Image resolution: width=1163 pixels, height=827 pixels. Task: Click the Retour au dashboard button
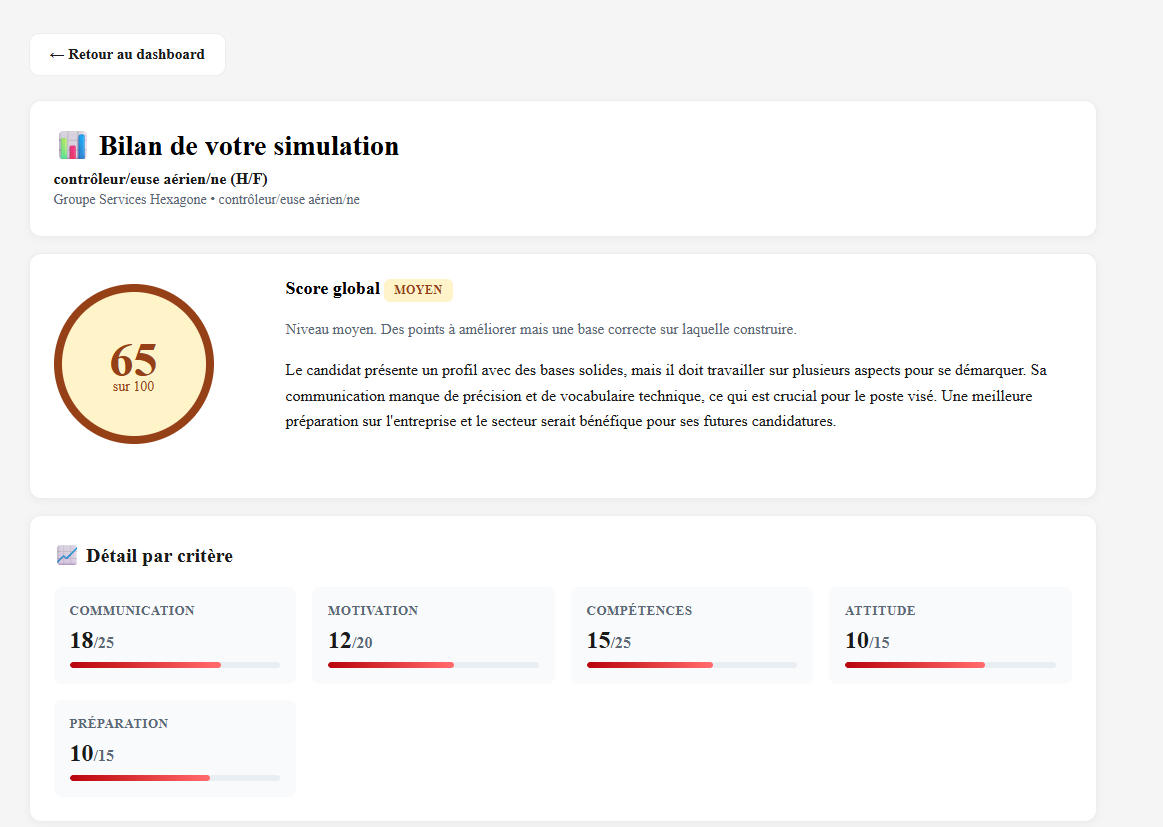tap(127, 54)
